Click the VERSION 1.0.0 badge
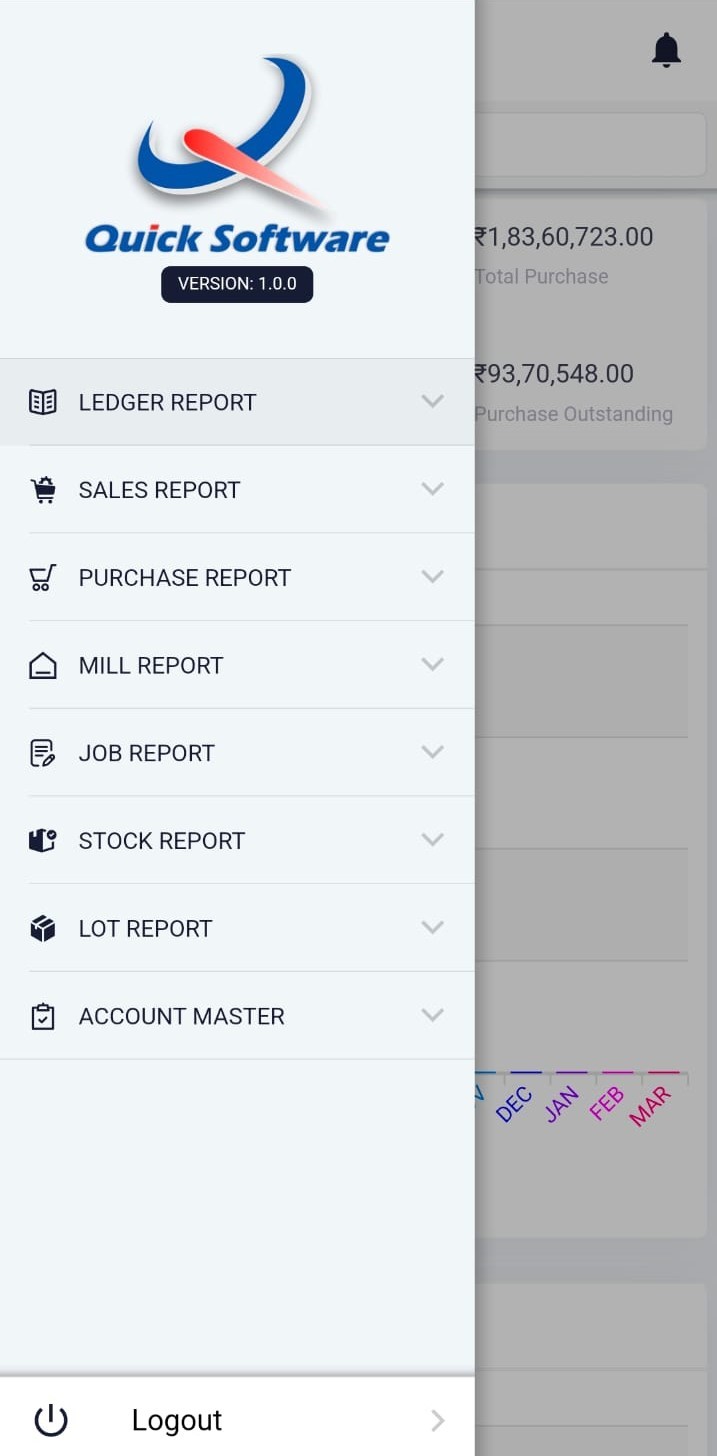 tap(237, 284)
